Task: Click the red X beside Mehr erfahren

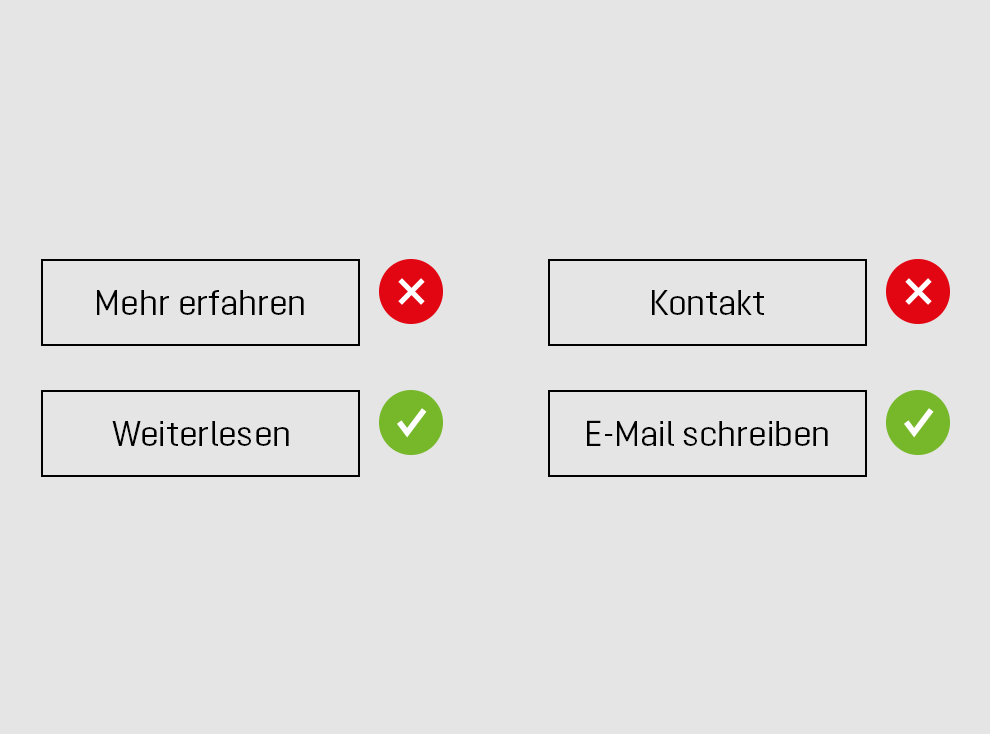Action: click(411, 291)
